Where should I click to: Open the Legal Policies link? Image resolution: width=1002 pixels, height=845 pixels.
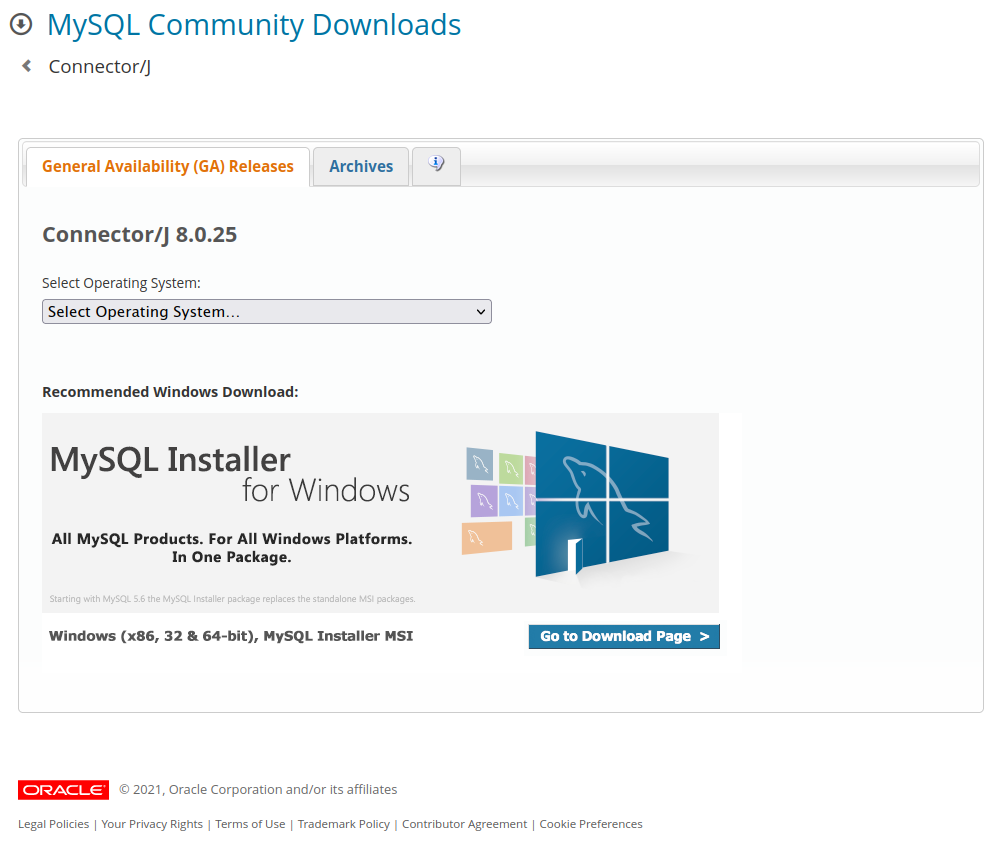pos(53,824)
